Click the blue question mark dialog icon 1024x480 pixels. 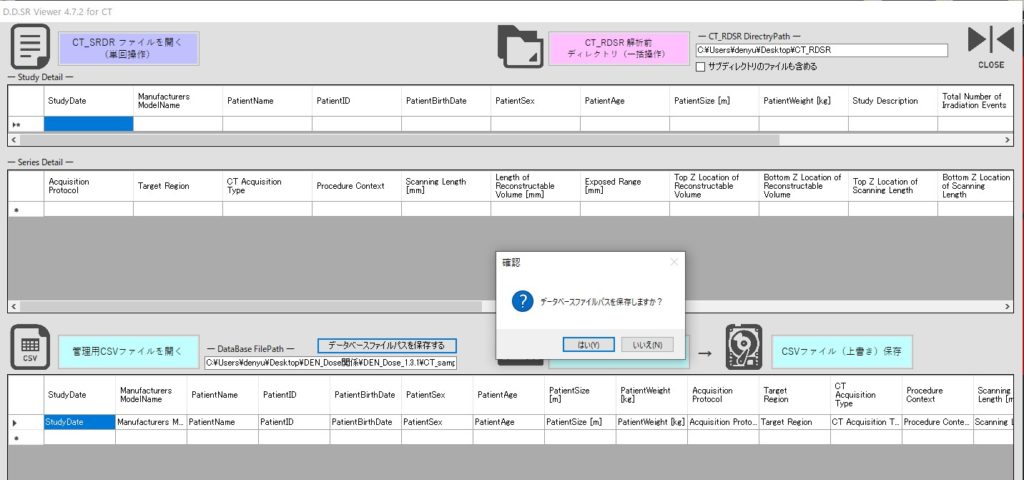522,301
